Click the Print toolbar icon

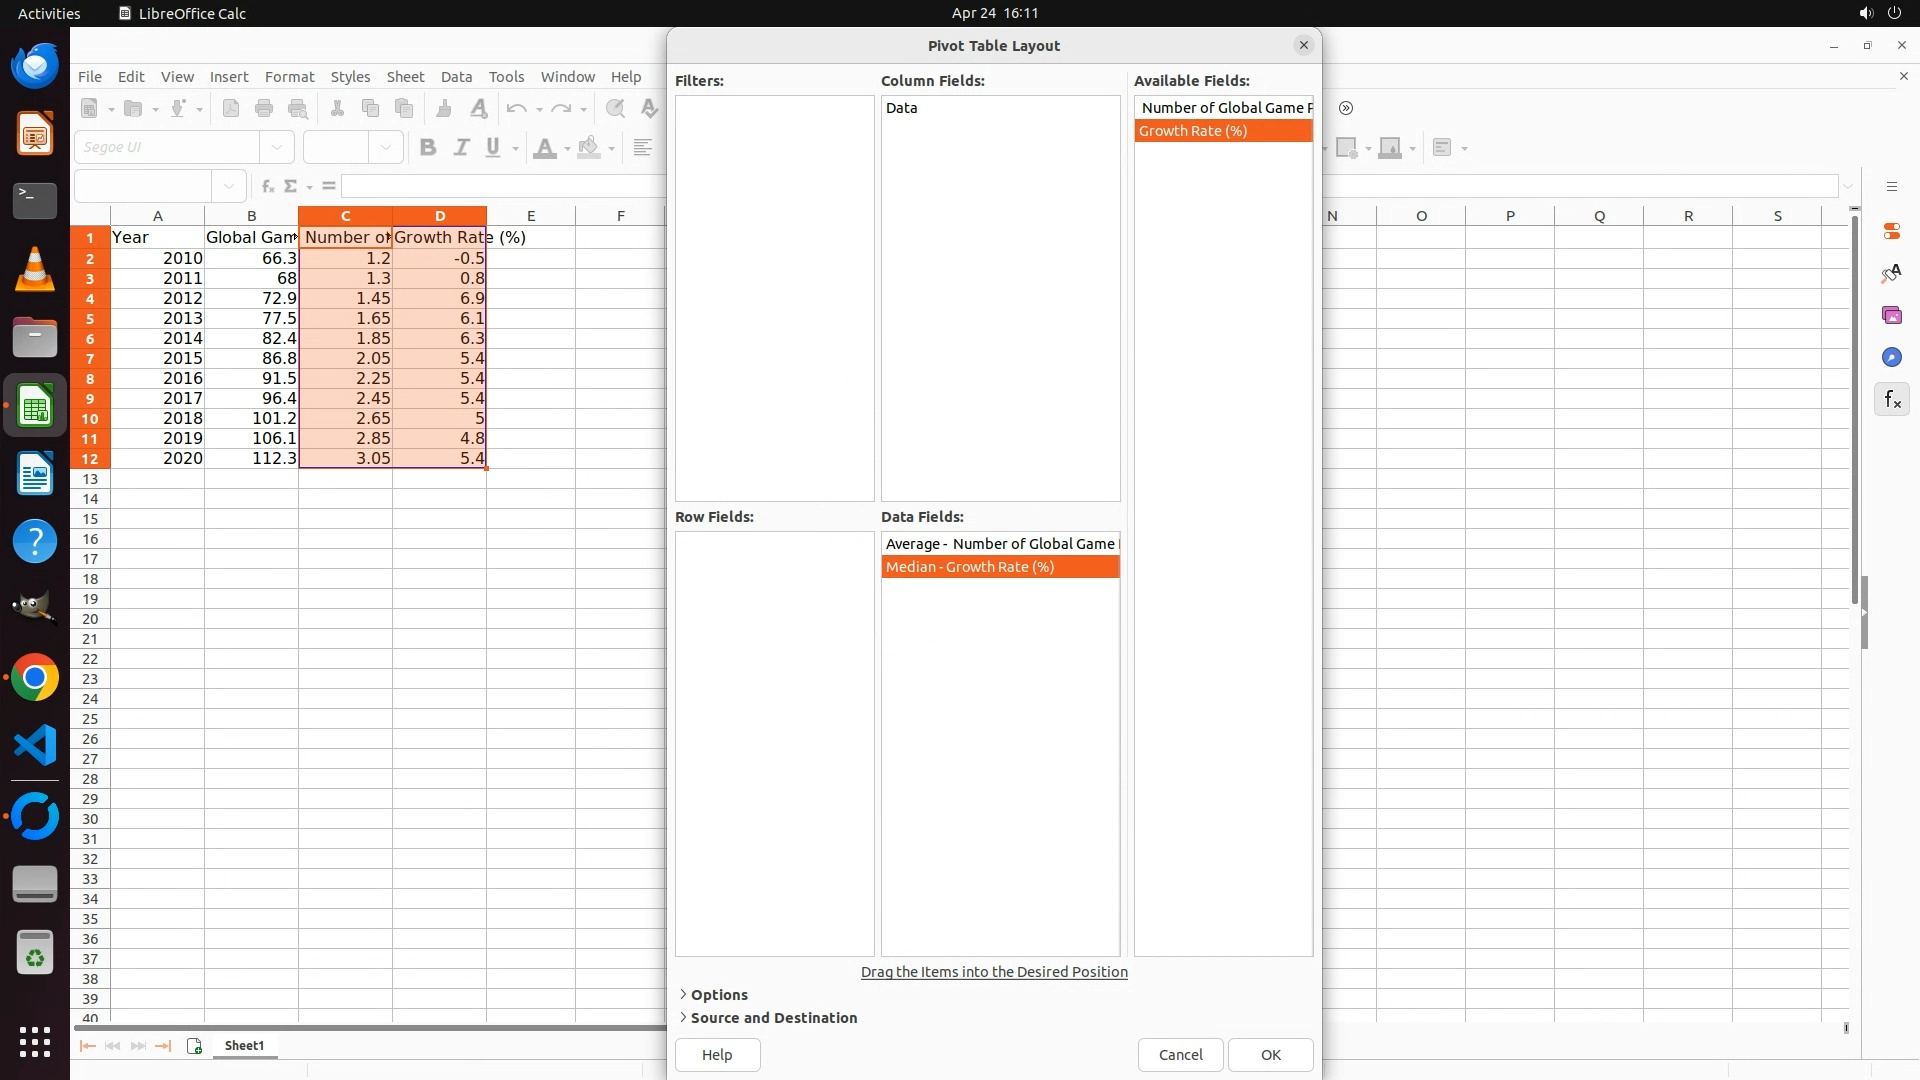point(264,108)
